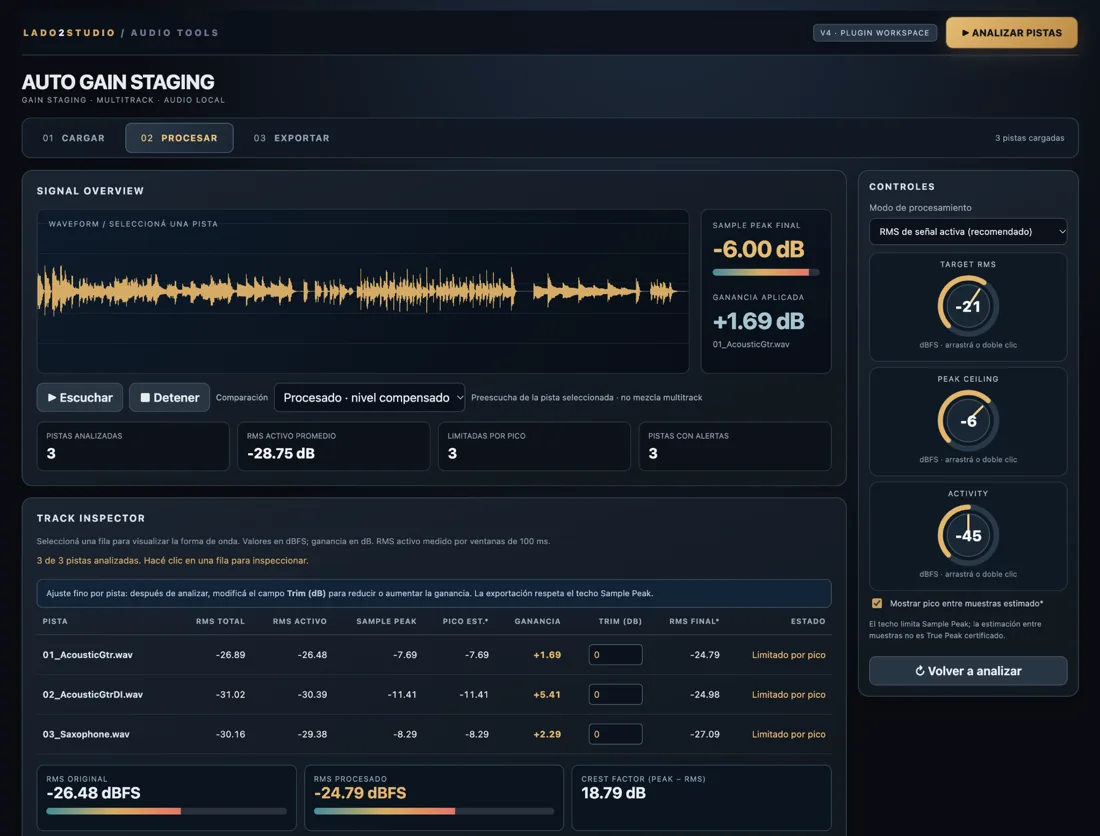This screenshot has width=1100, height=836.
Task: Click the Estado column header
Action: pyautogui.click(x=807, y=621)
